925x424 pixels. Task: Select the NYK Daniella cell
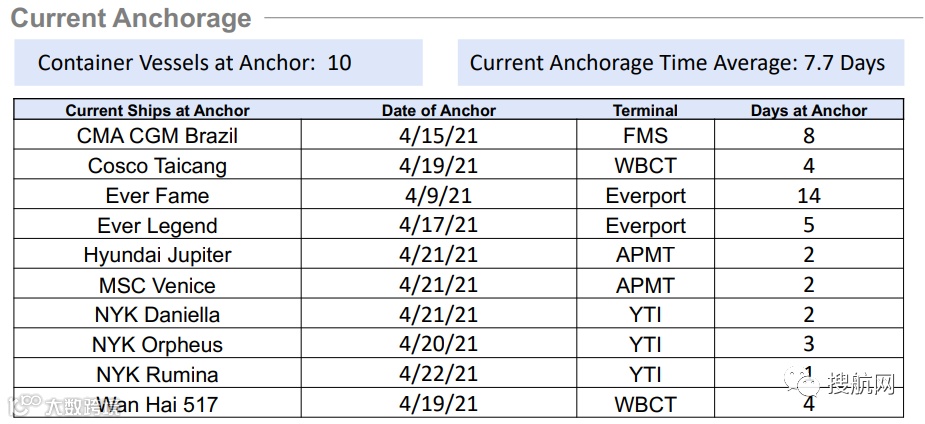[x=158, y=314]
